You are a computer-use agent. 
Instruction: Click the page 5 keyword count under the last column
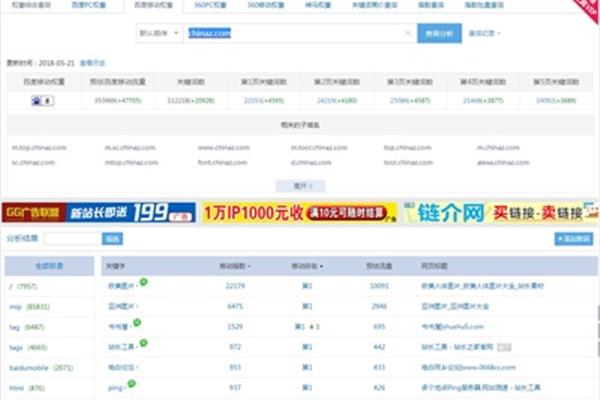pyautogui.click(x=556, y=101)
